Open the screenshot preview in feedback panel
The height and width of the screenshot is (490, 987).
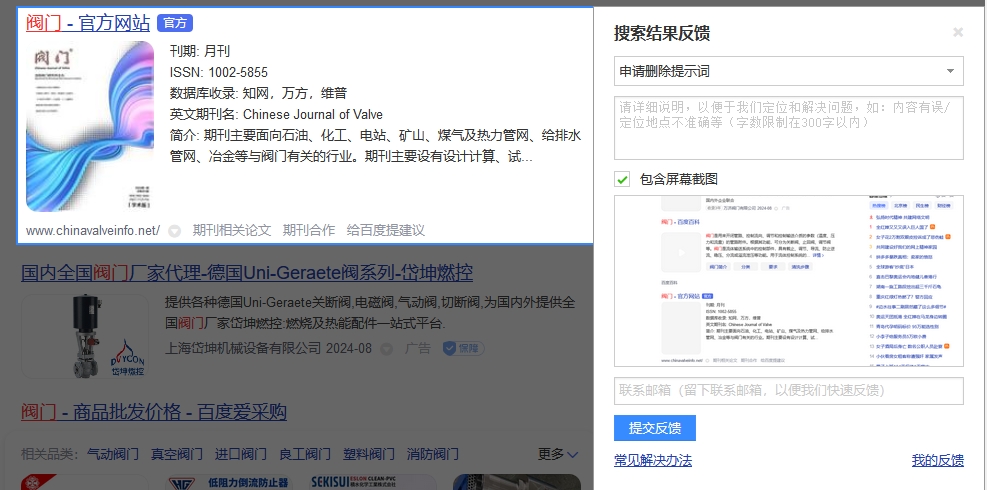tap(789, 281)
